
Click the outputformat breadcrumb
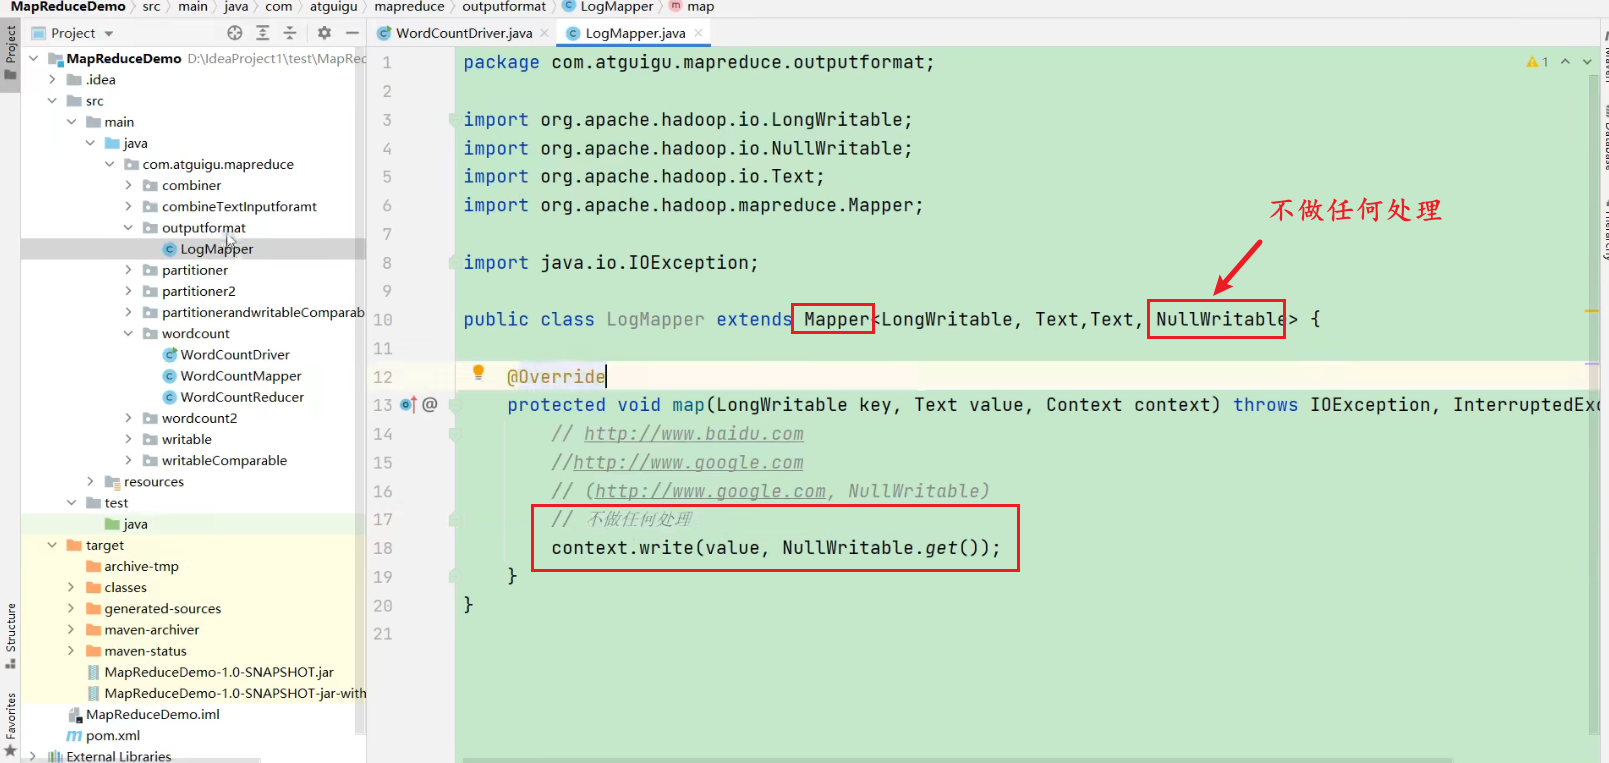click(x=504, y=7)
